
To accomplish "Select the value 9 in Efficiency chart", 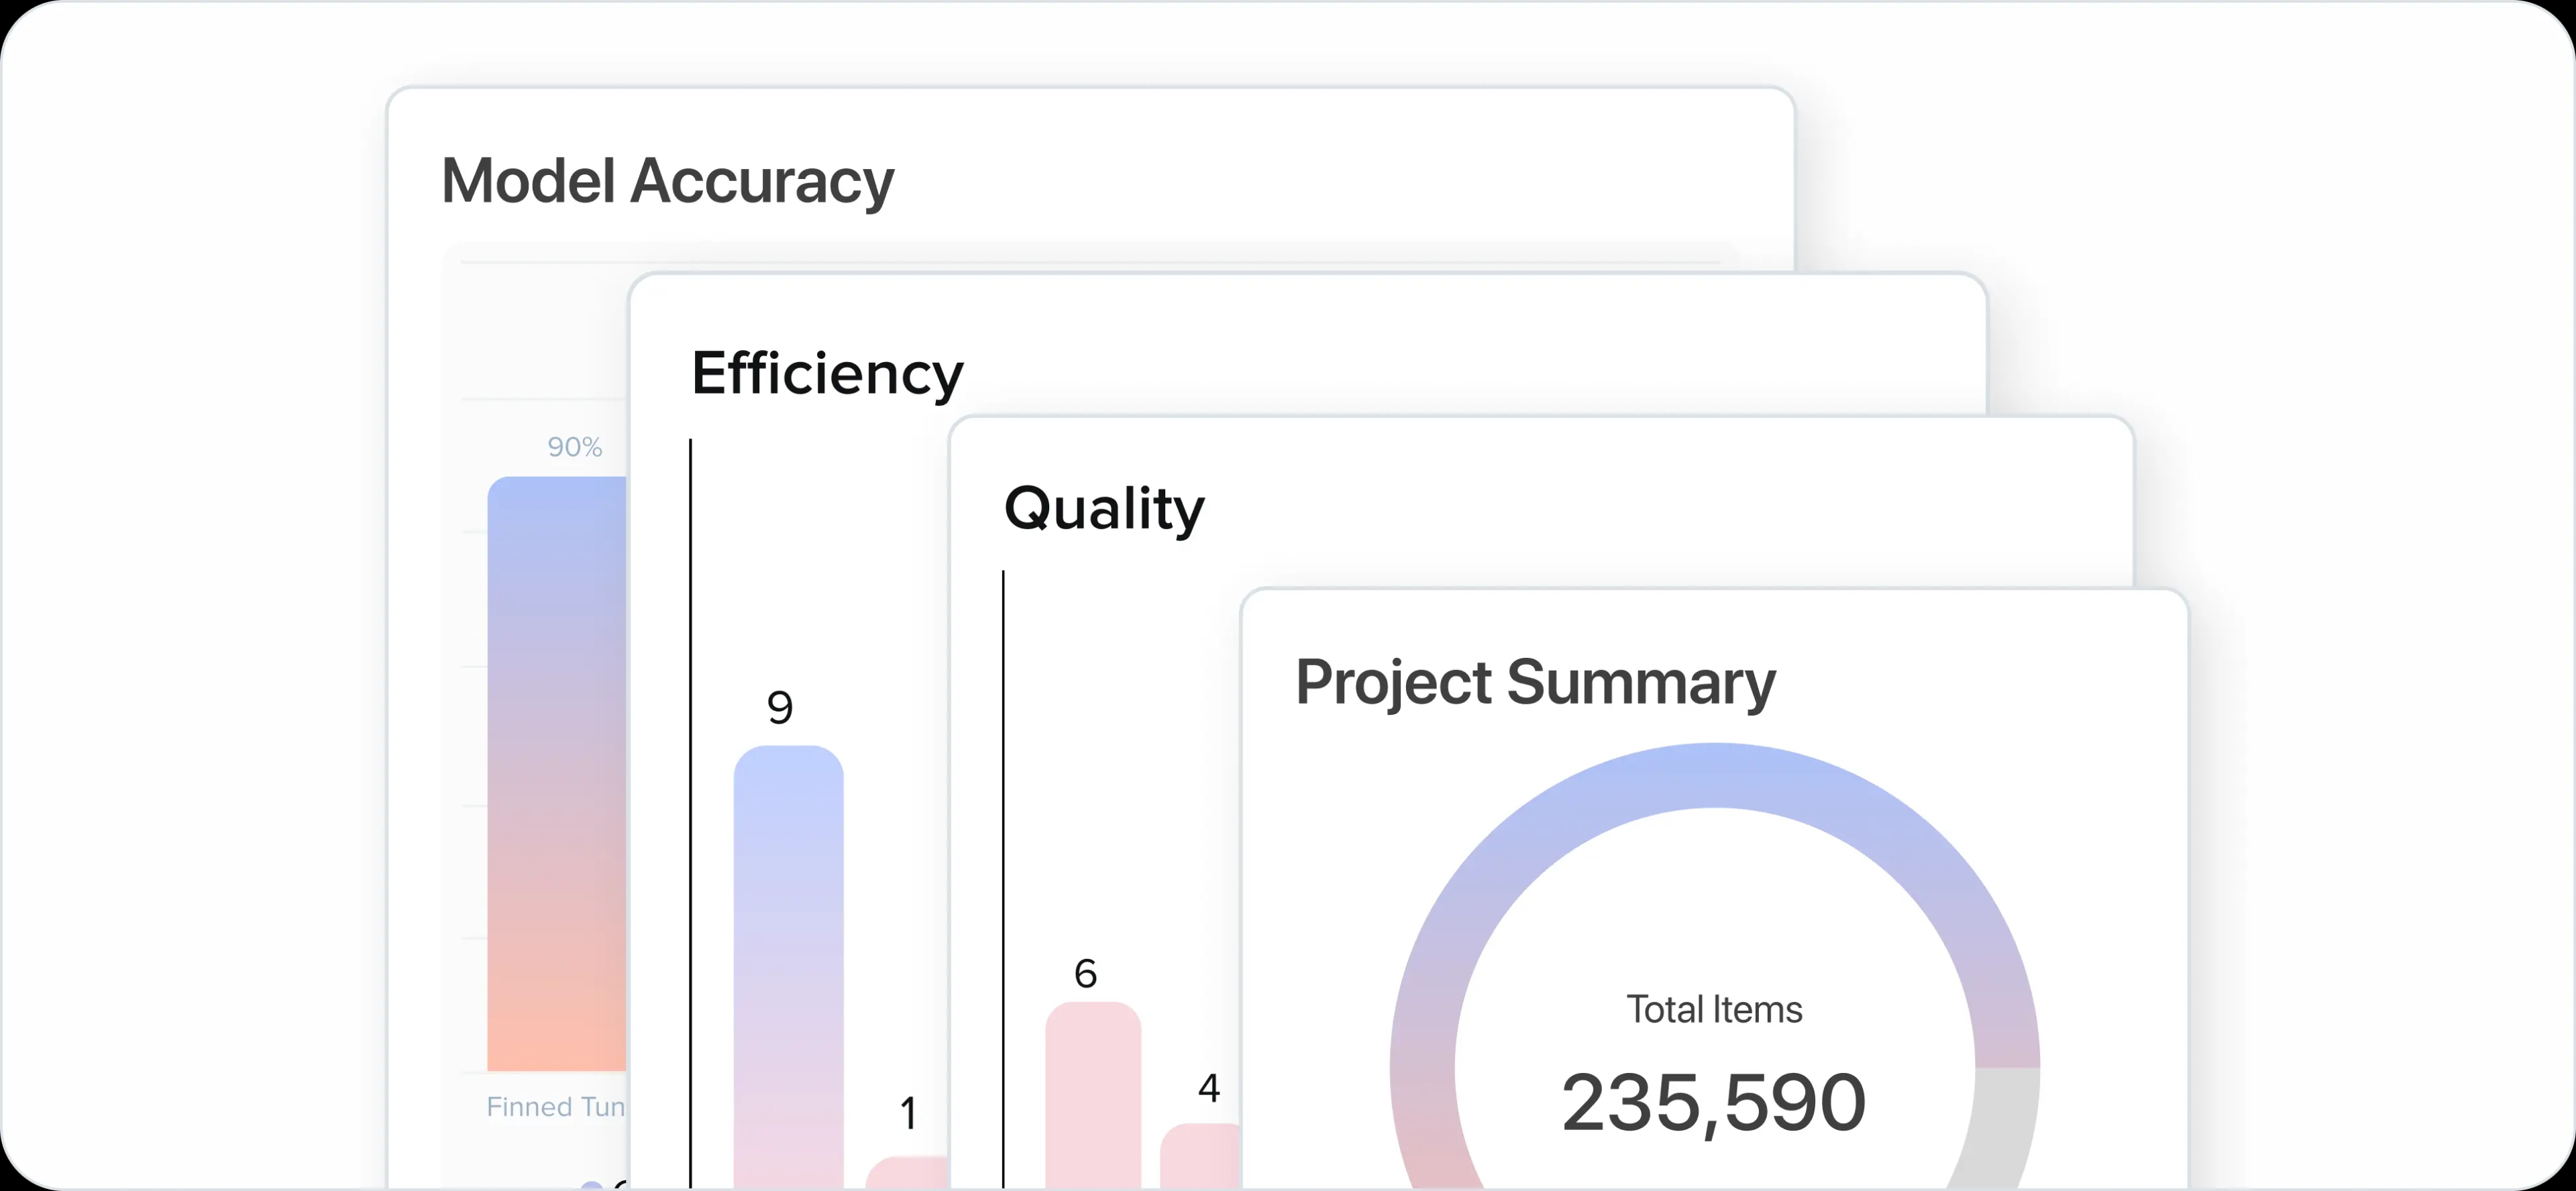I will click(780, 708).
